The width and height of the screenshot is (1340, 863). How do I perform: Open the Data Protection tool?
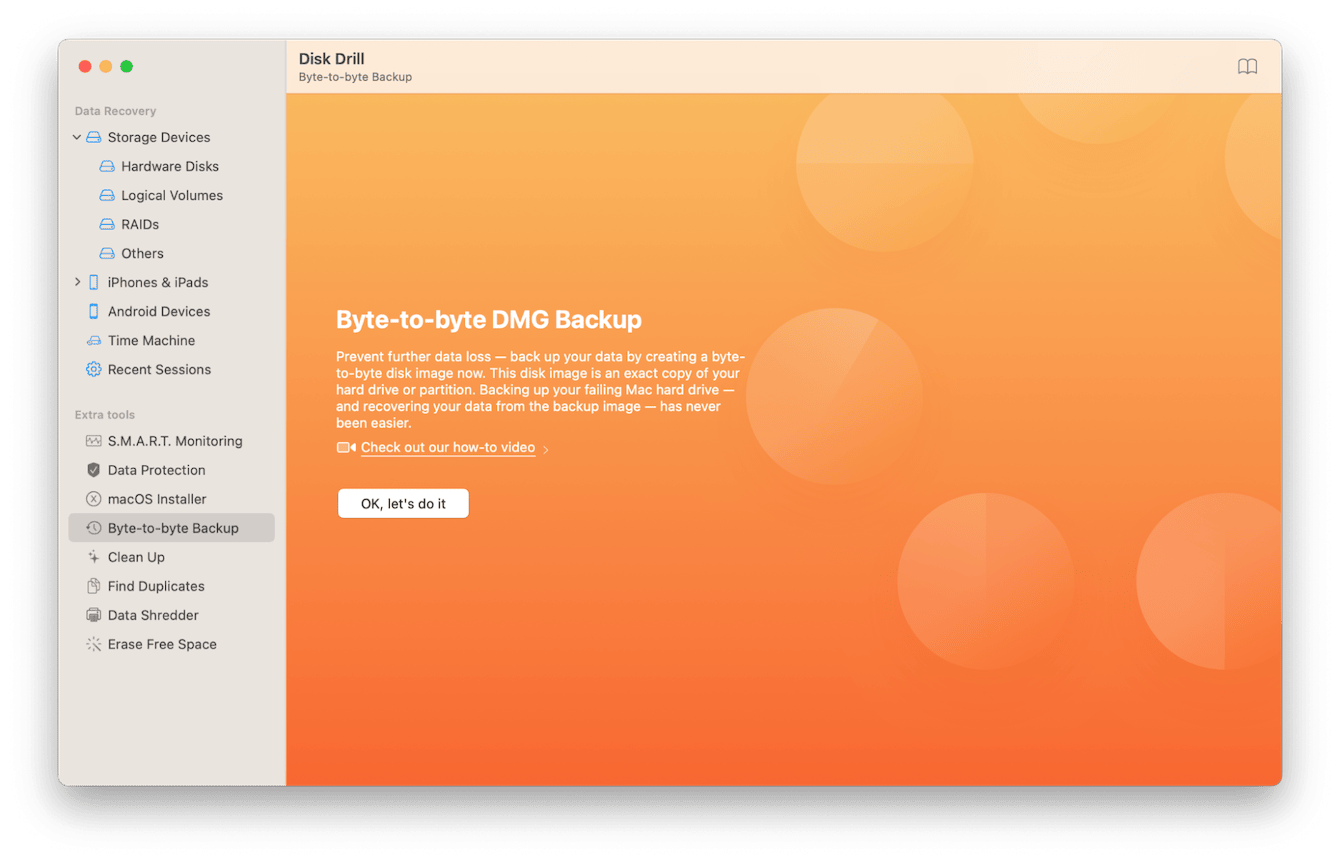click(154, 470)
